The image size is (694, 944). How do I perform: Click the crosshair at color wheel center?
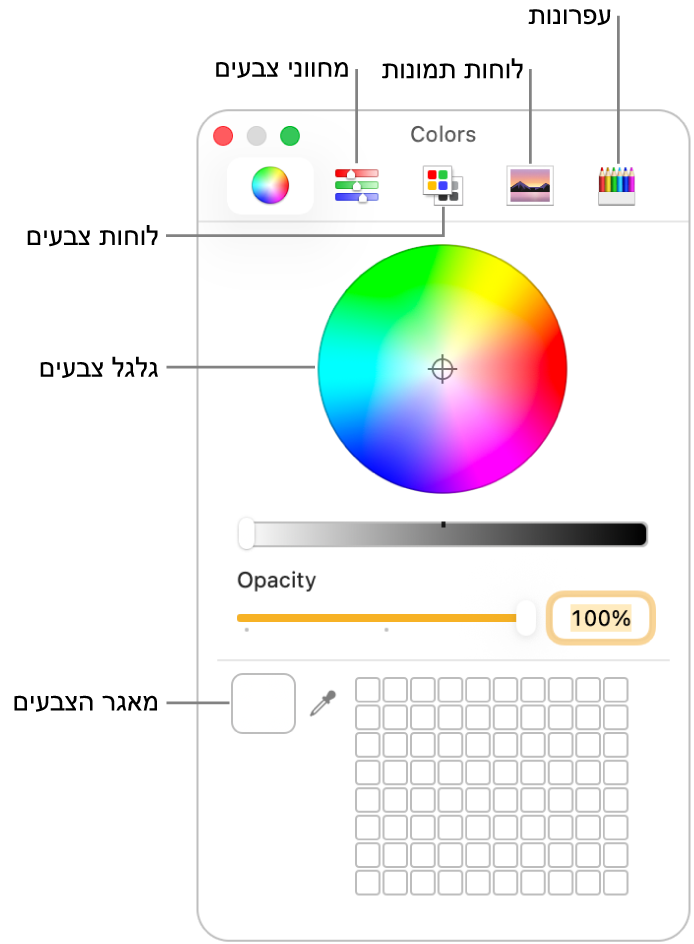(442, 369)
